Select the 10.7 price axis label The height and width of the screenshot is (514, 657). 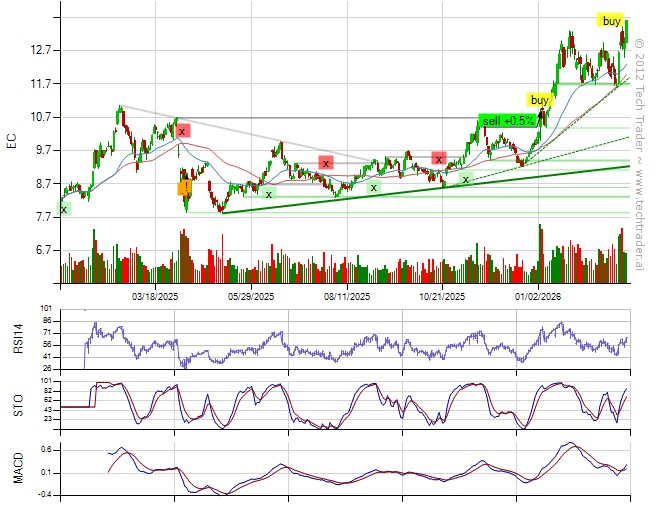(x=40, y=117)
